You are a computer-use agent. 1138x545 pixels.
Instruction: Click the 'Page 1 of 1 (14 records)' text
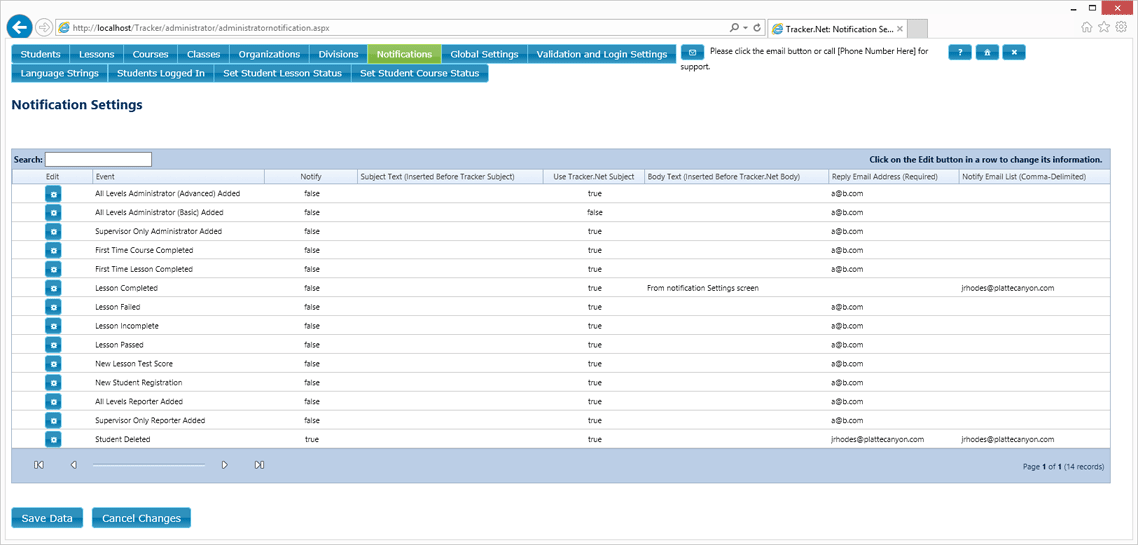(x=1063, y=467)
